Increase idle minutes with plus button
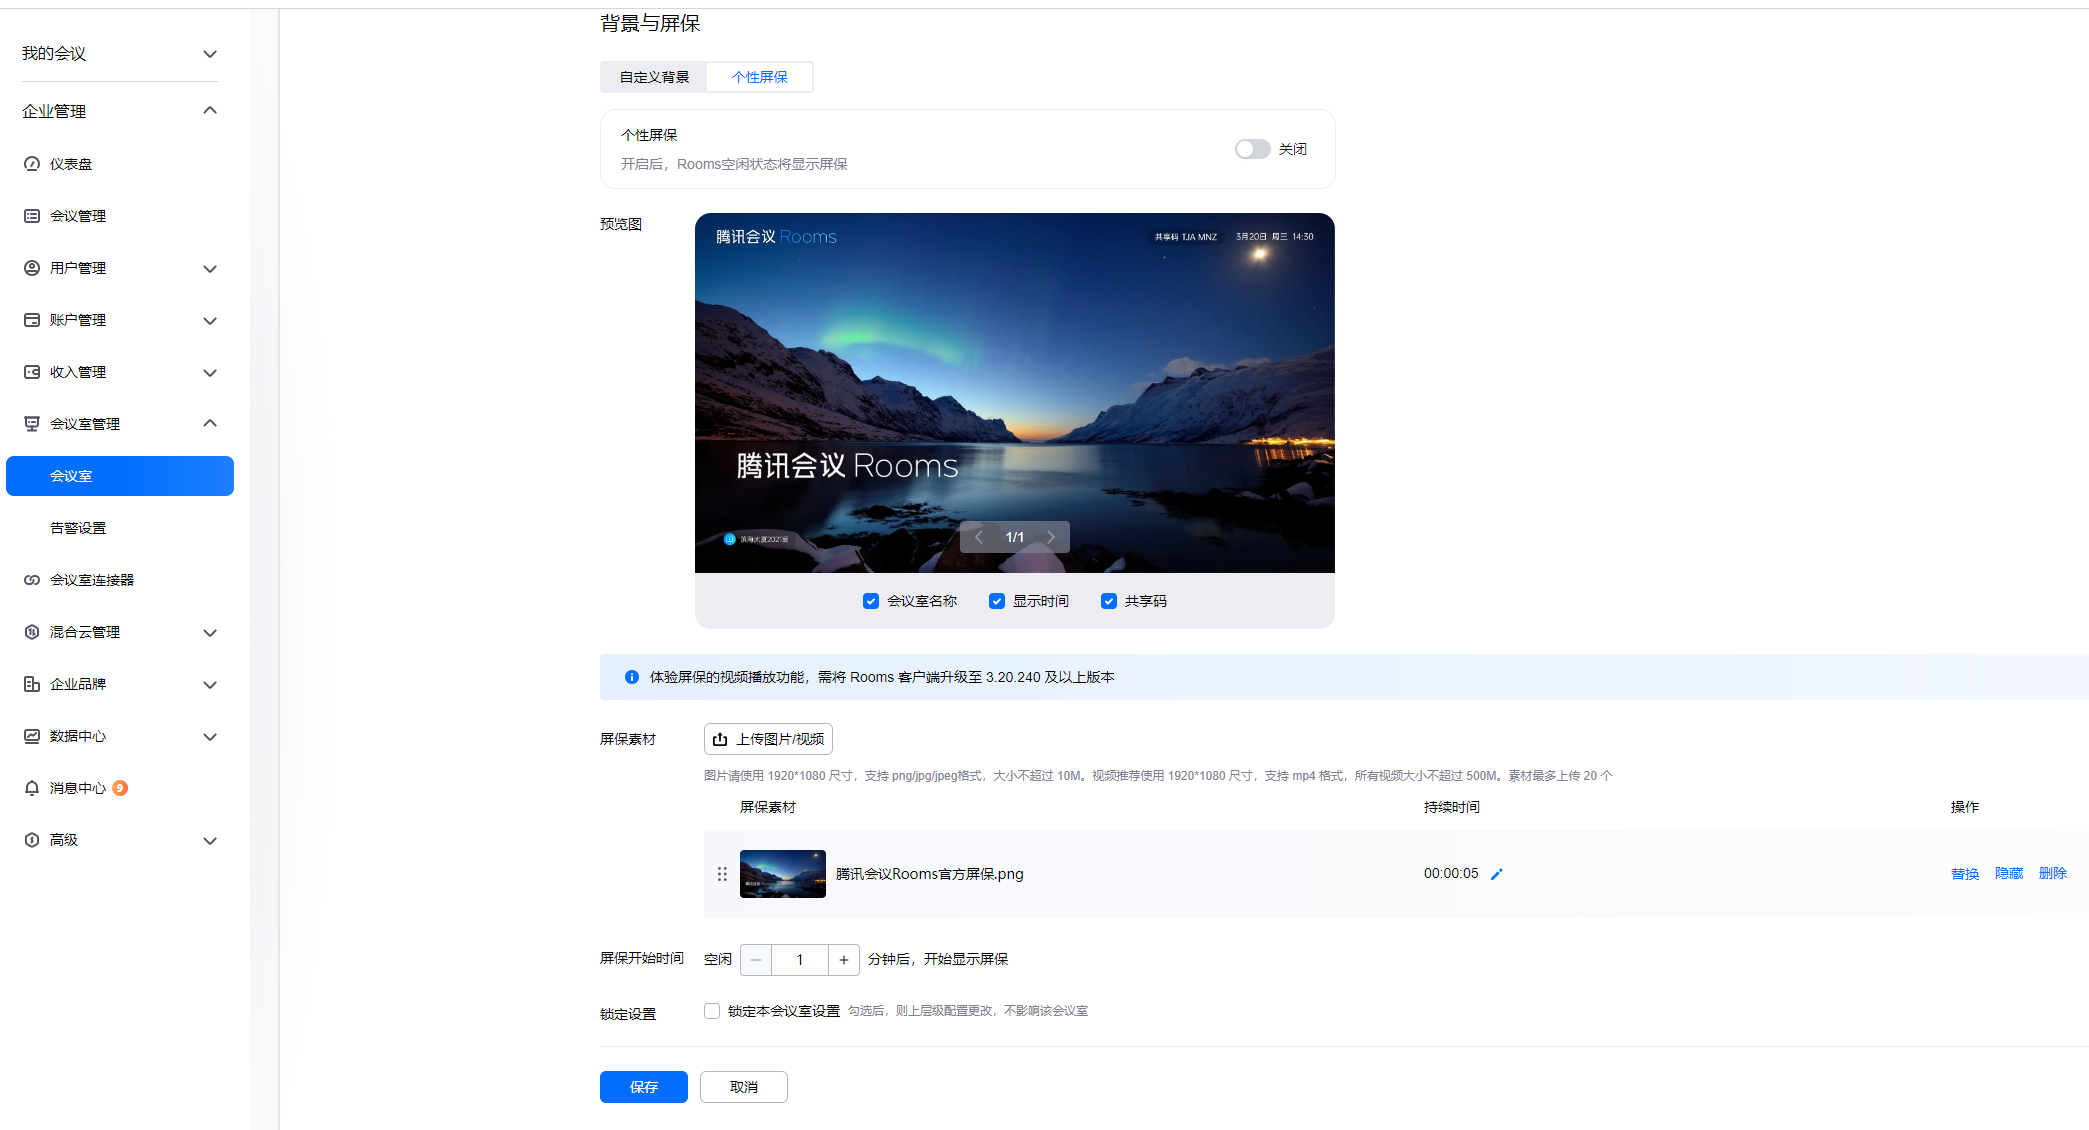Screen dimensions: 2089x1130 pyautogui.click(x=844, y=960)
